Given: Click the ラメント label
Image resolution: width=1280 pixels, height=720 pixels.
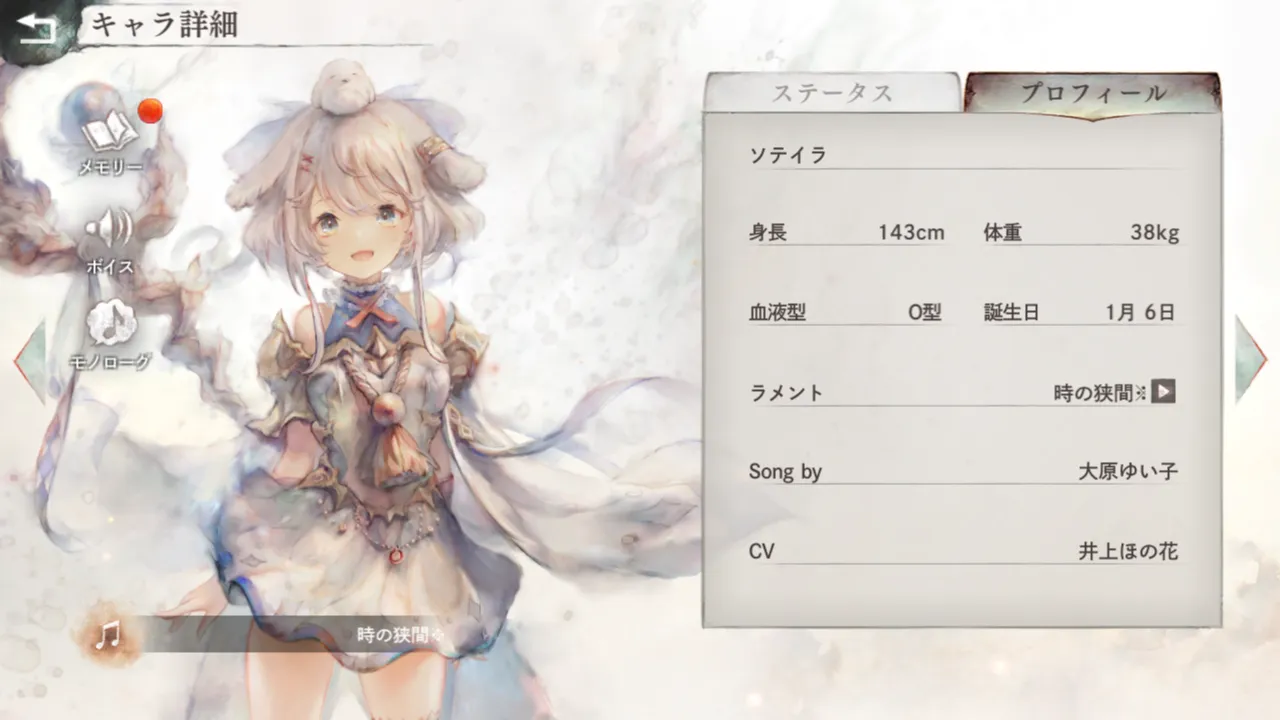Looking at the screenshot, I should click(x=786, y=392).
